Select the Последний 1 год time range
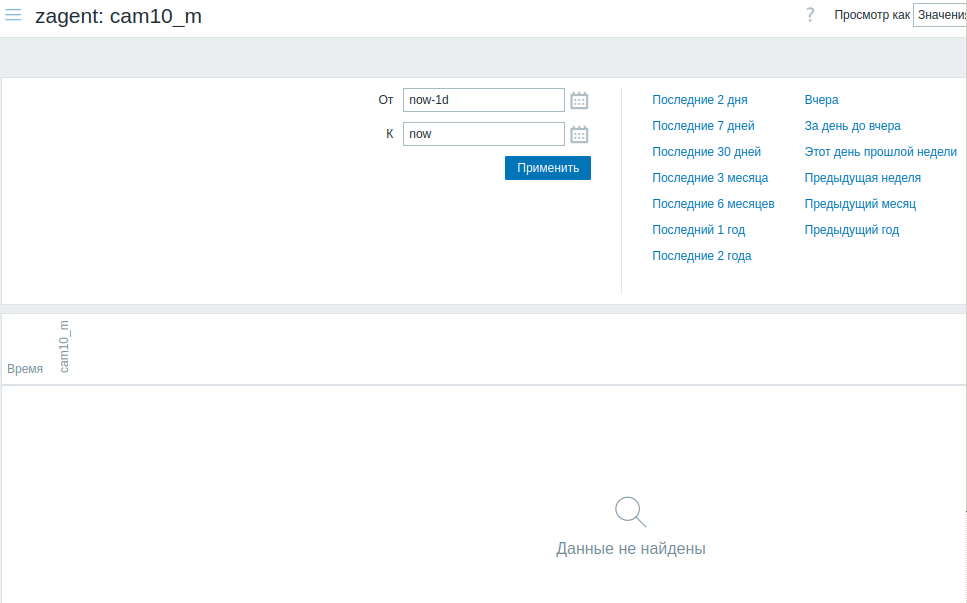967x603 pixels. pos(698,229)
